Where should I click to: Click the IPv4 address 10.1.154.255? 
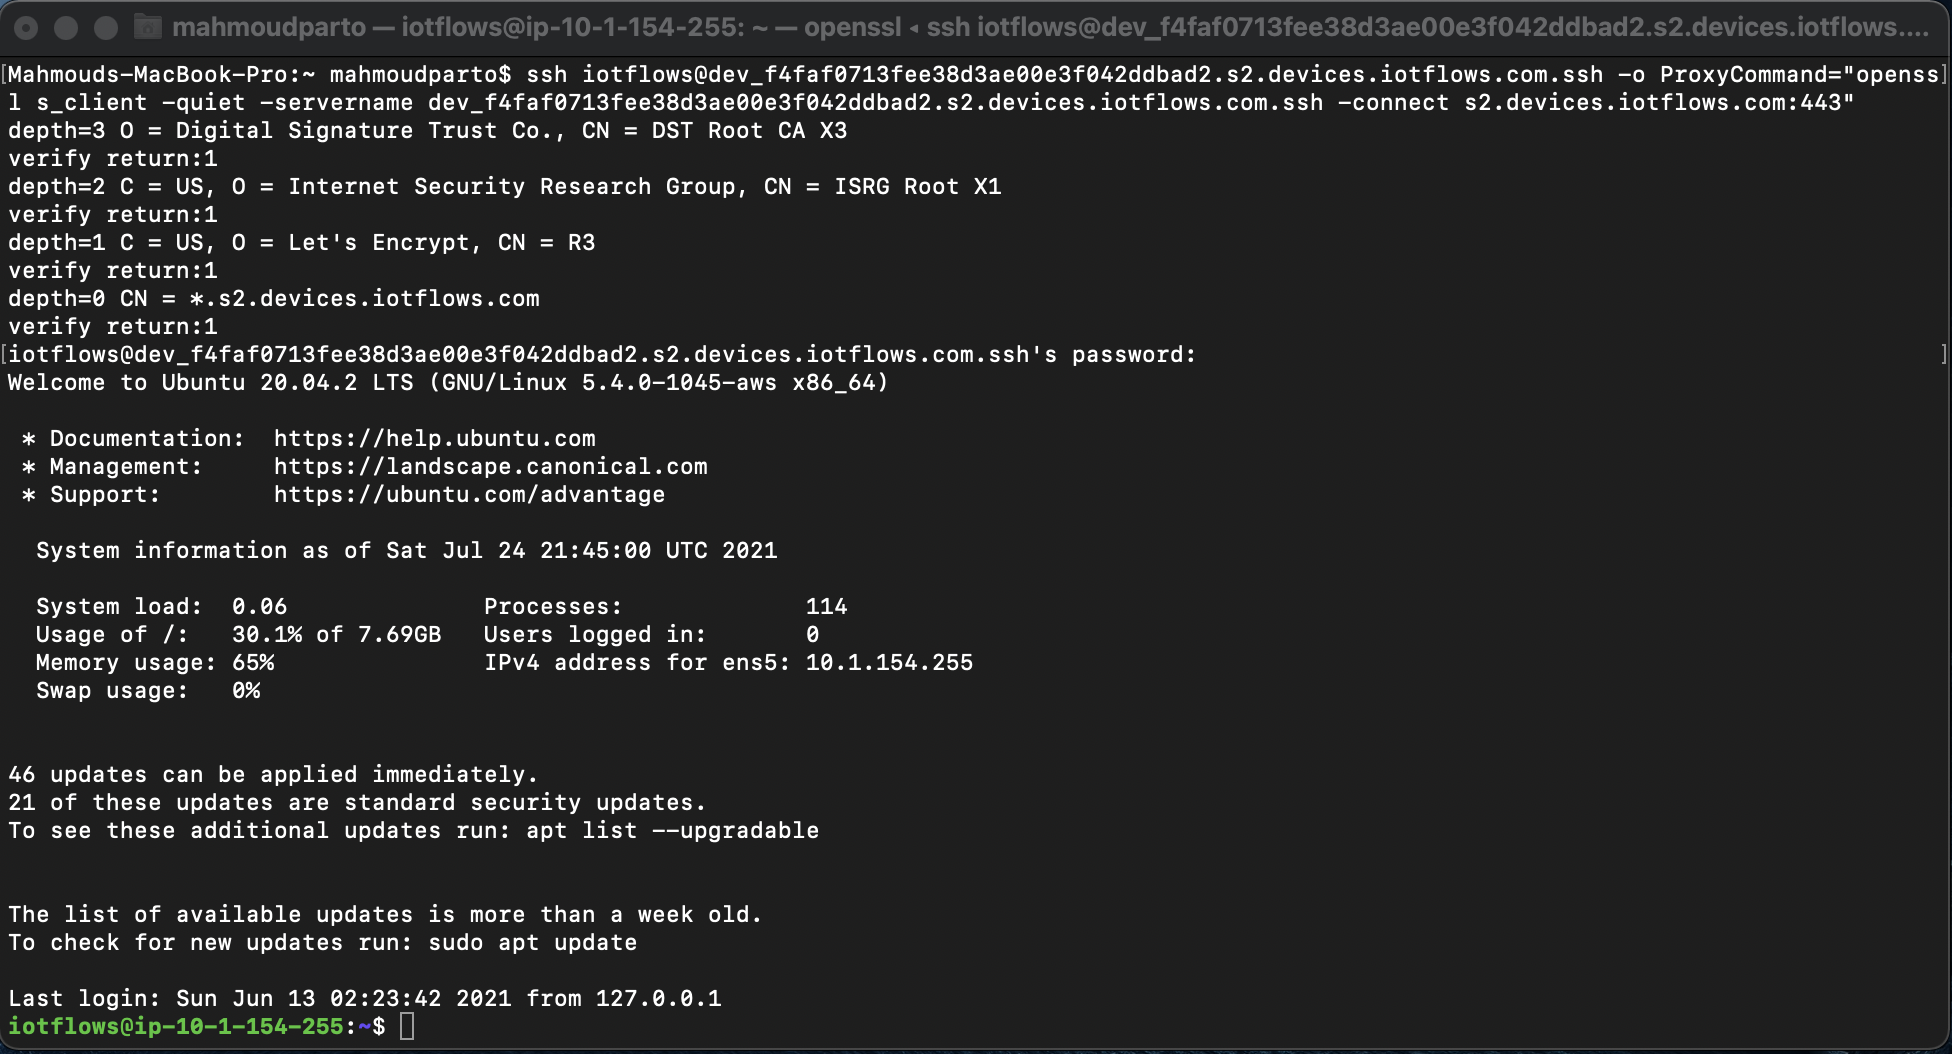coord(889,663)
